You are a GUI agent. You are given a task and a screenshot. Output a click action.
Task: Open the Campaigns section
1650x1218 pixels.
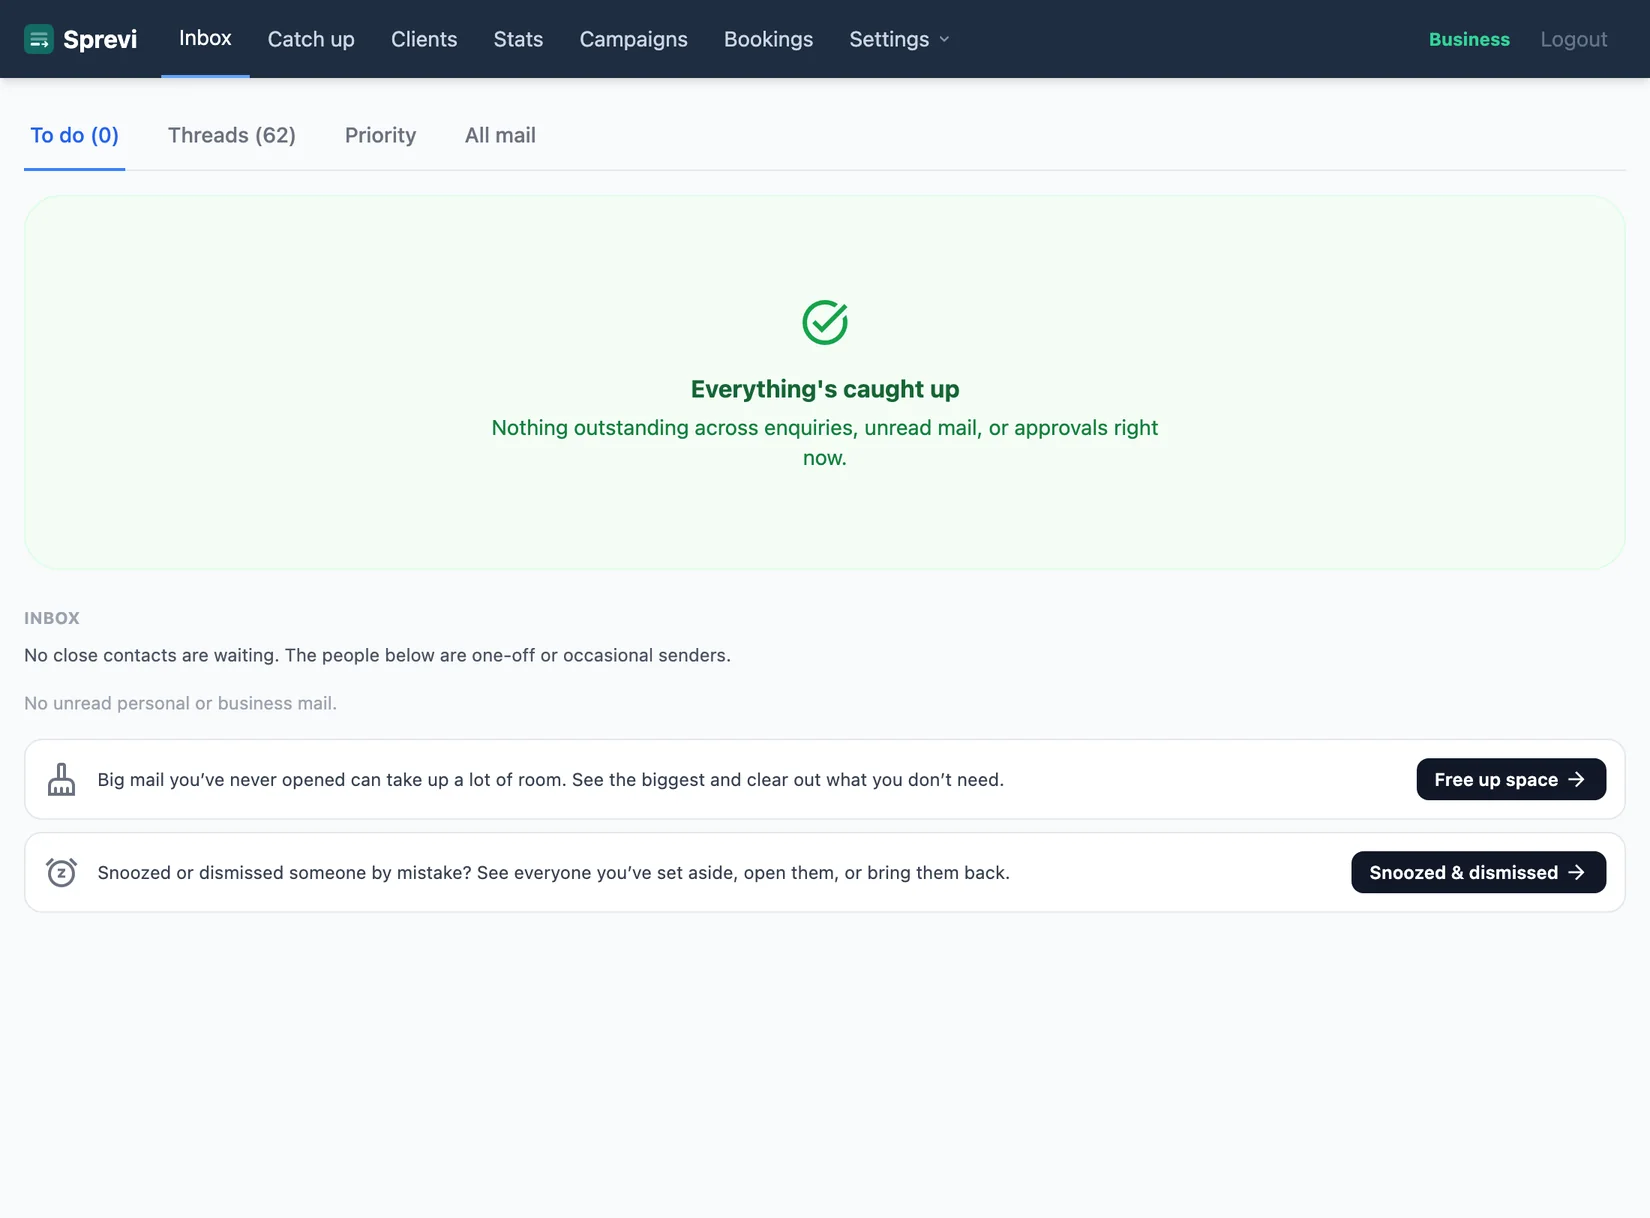(634, 39)
